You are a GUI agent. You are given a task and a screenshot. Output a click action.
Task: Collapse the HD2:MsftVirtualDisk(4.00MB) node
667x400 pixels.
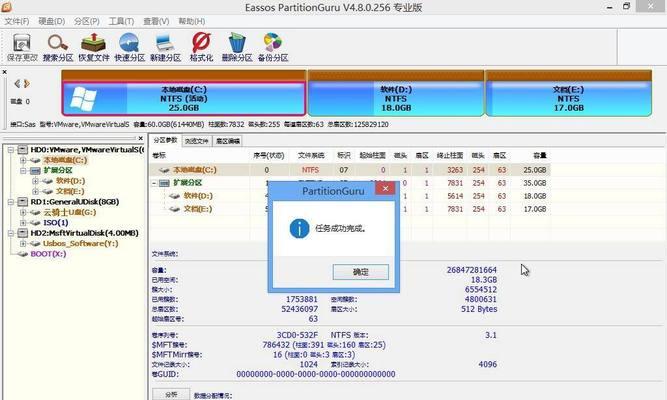tap(11, 233)
